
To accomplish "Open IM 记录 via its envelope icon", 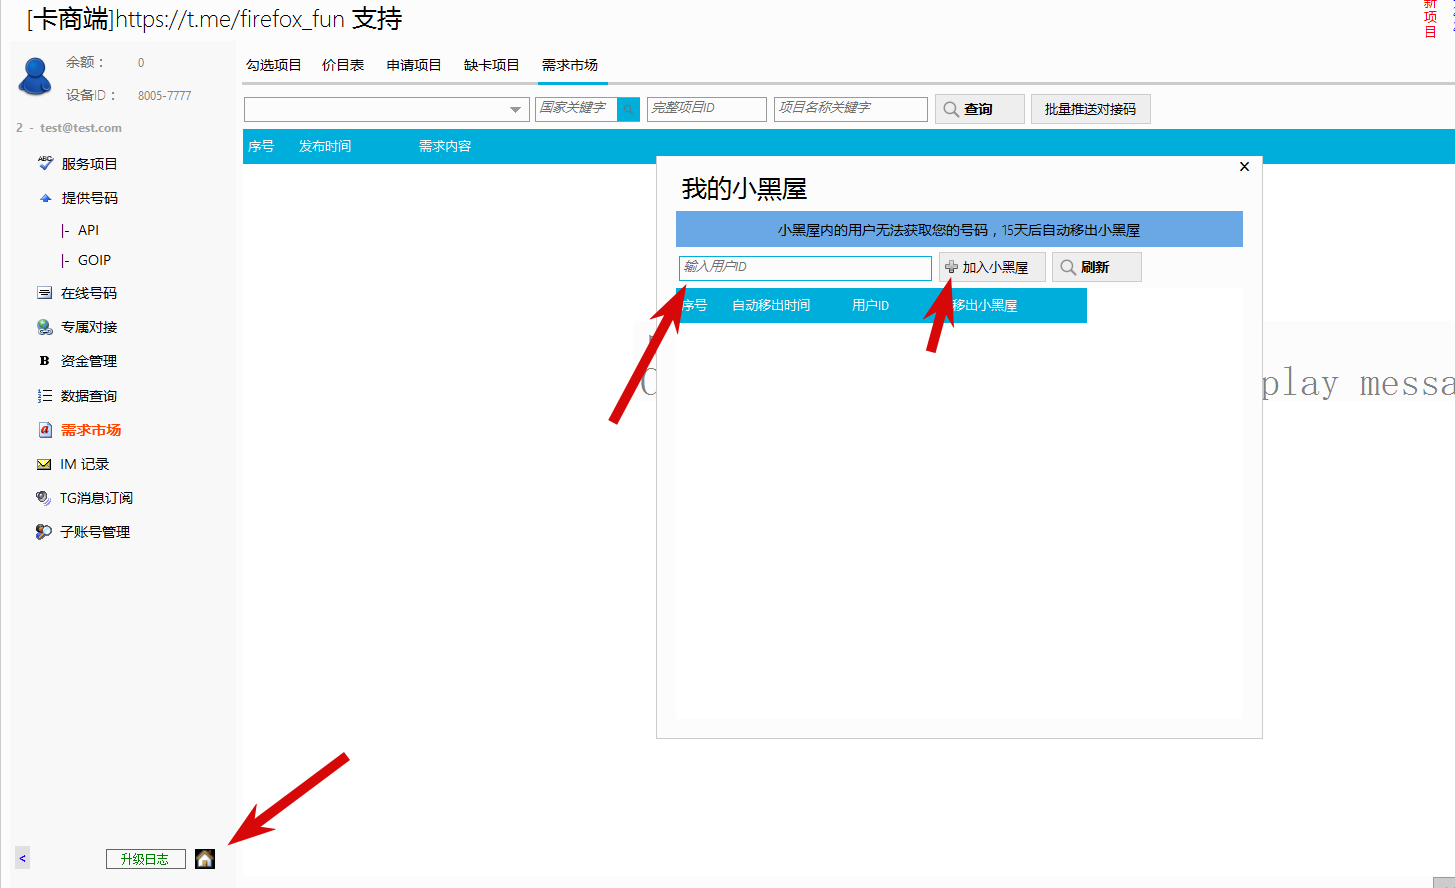I will 44,464.
